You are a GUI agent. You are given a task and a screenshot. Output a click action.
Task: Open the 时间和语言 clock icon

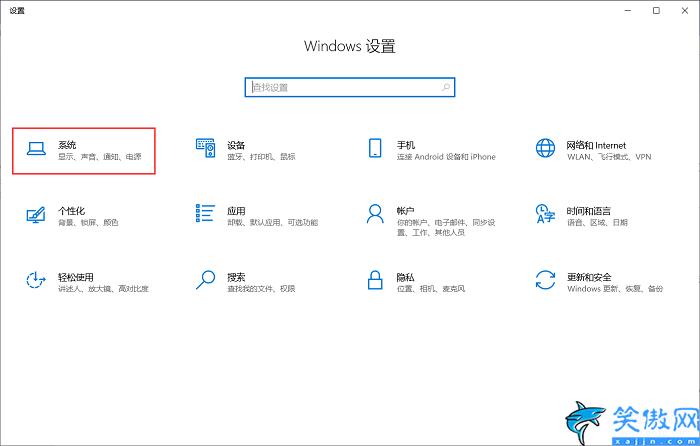(x=545, y=214)
